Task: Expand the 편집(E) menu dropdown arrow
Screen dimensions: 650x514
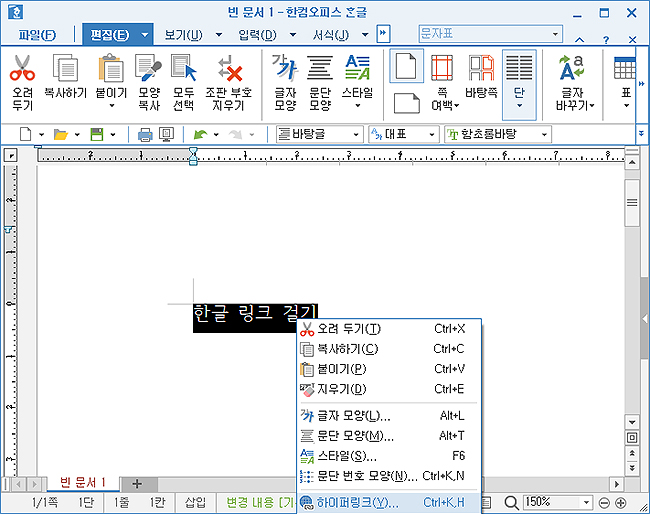Action: (145, 35)
